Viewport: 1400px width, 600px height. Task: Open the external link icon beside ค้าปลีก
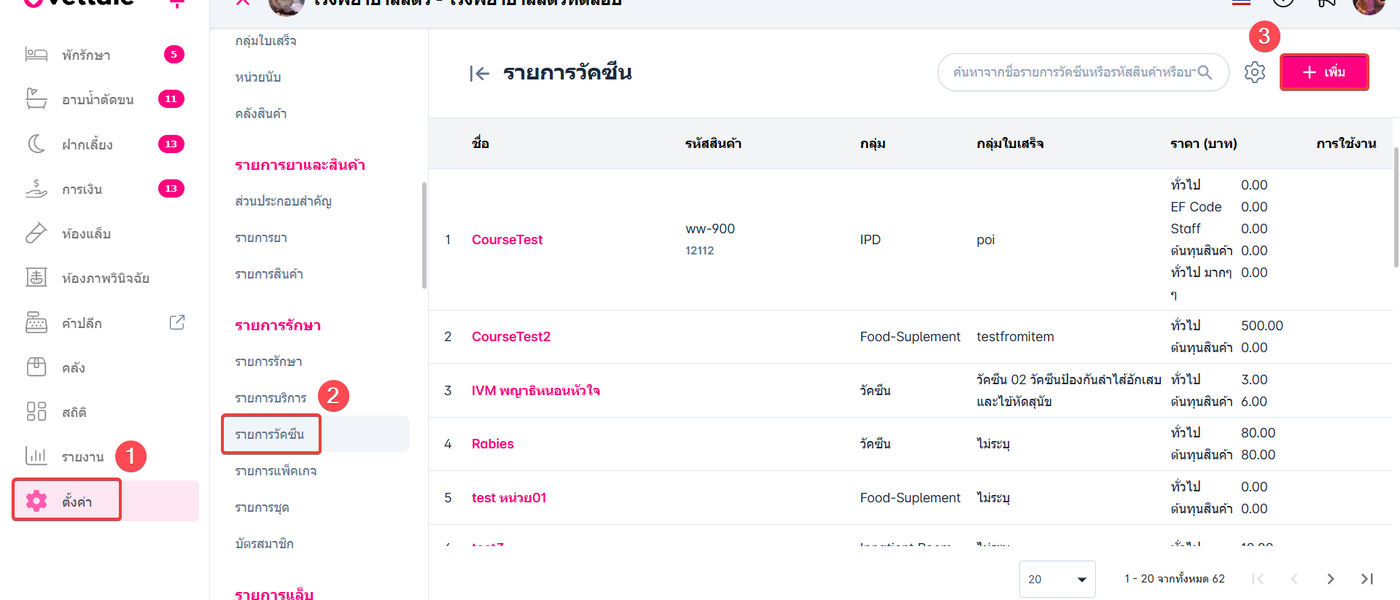177,322
